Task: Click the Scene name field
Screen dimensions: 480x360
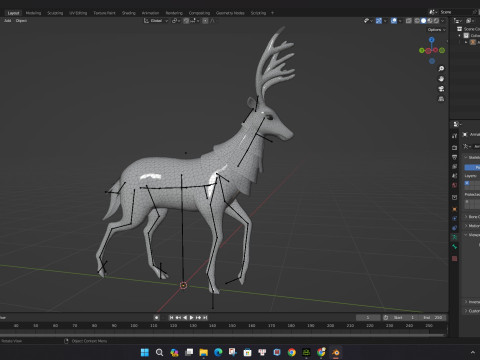Action: point(455,12)
